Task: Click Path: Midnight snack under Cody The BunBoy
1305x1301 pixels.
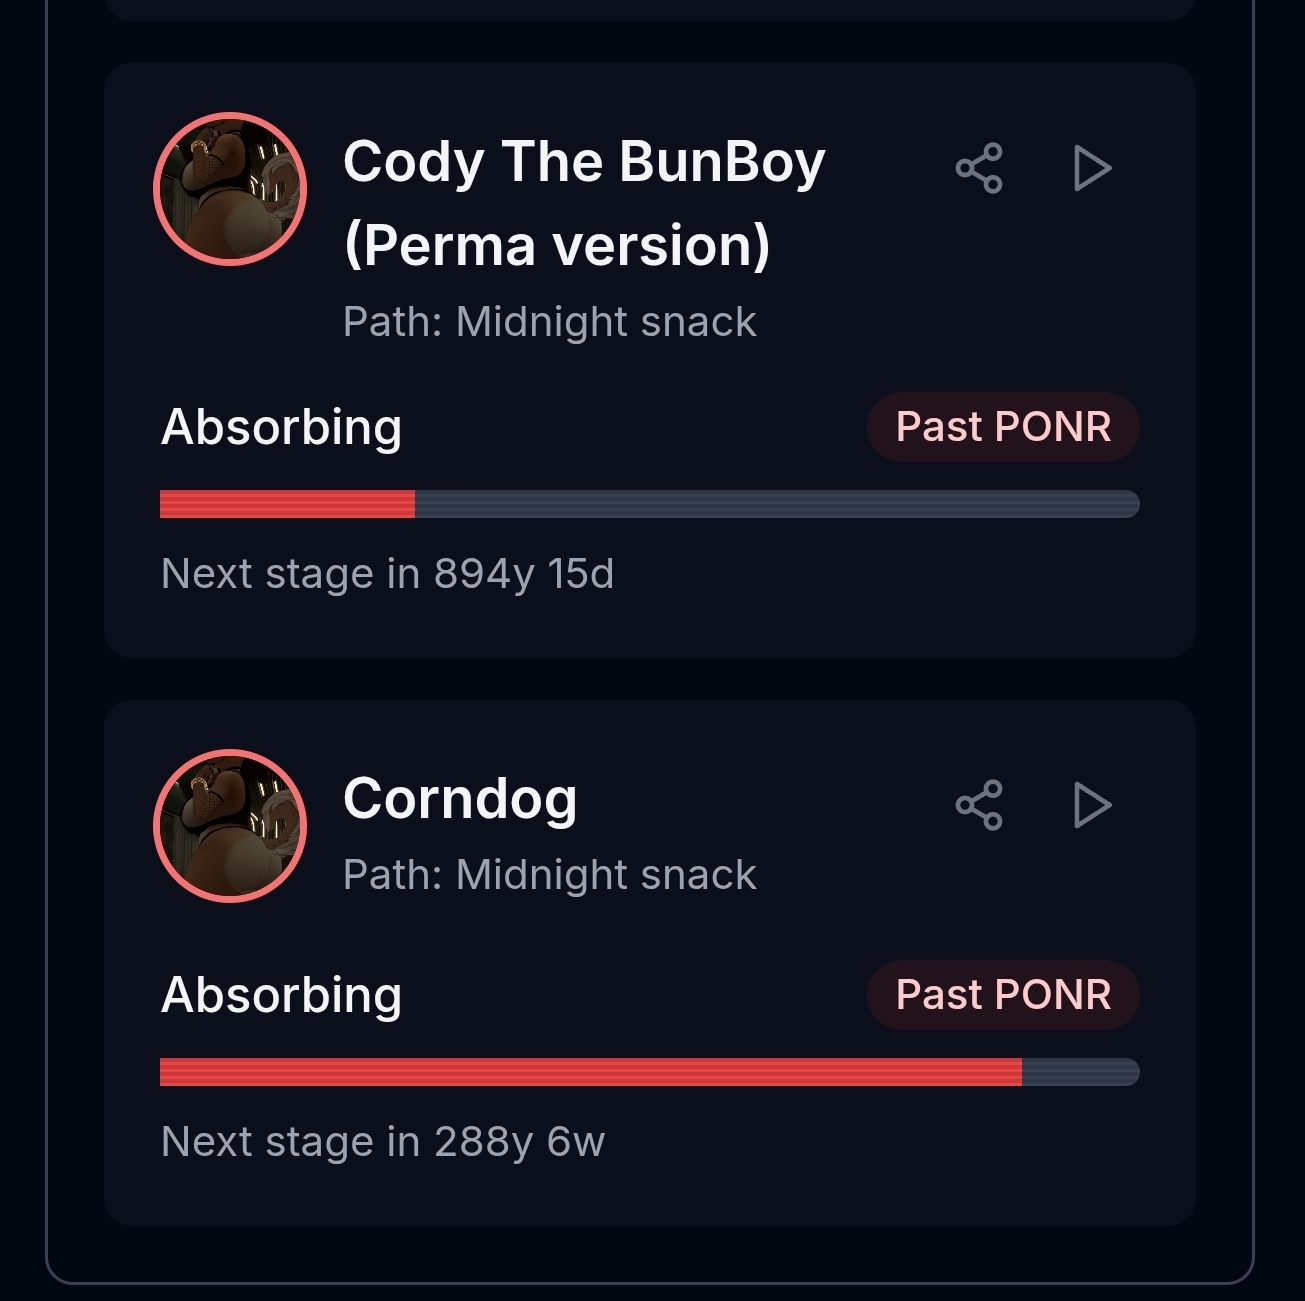Action: click(x=549, y=322)
